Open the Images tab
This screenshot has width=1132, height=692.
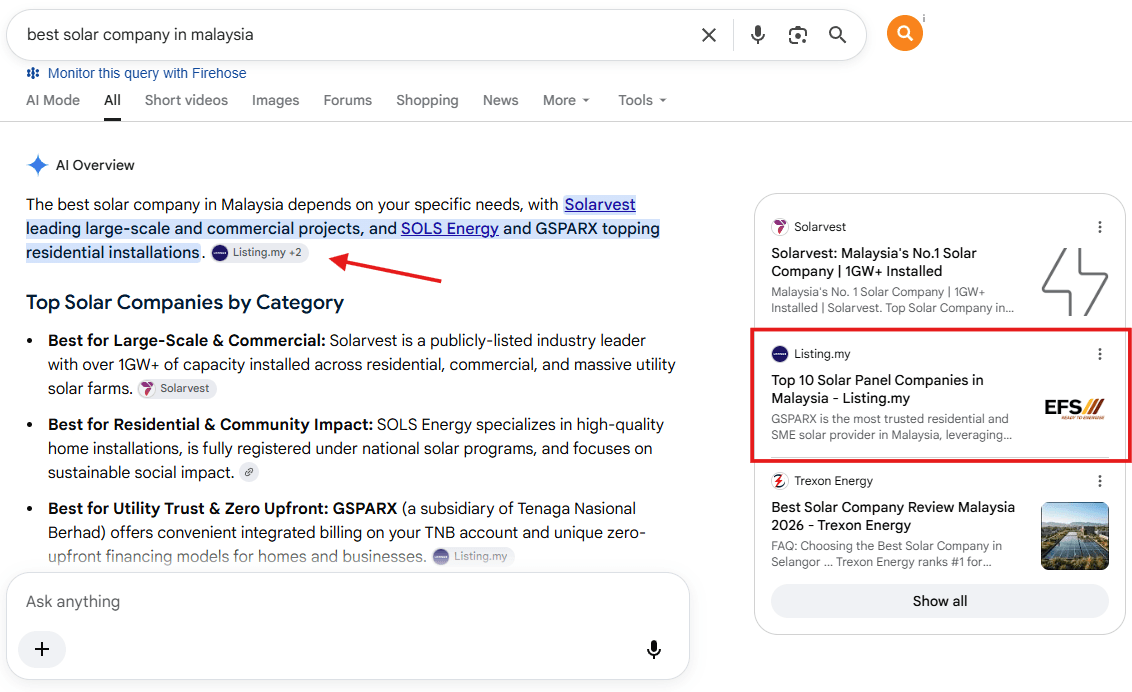(x=275, y=100)
